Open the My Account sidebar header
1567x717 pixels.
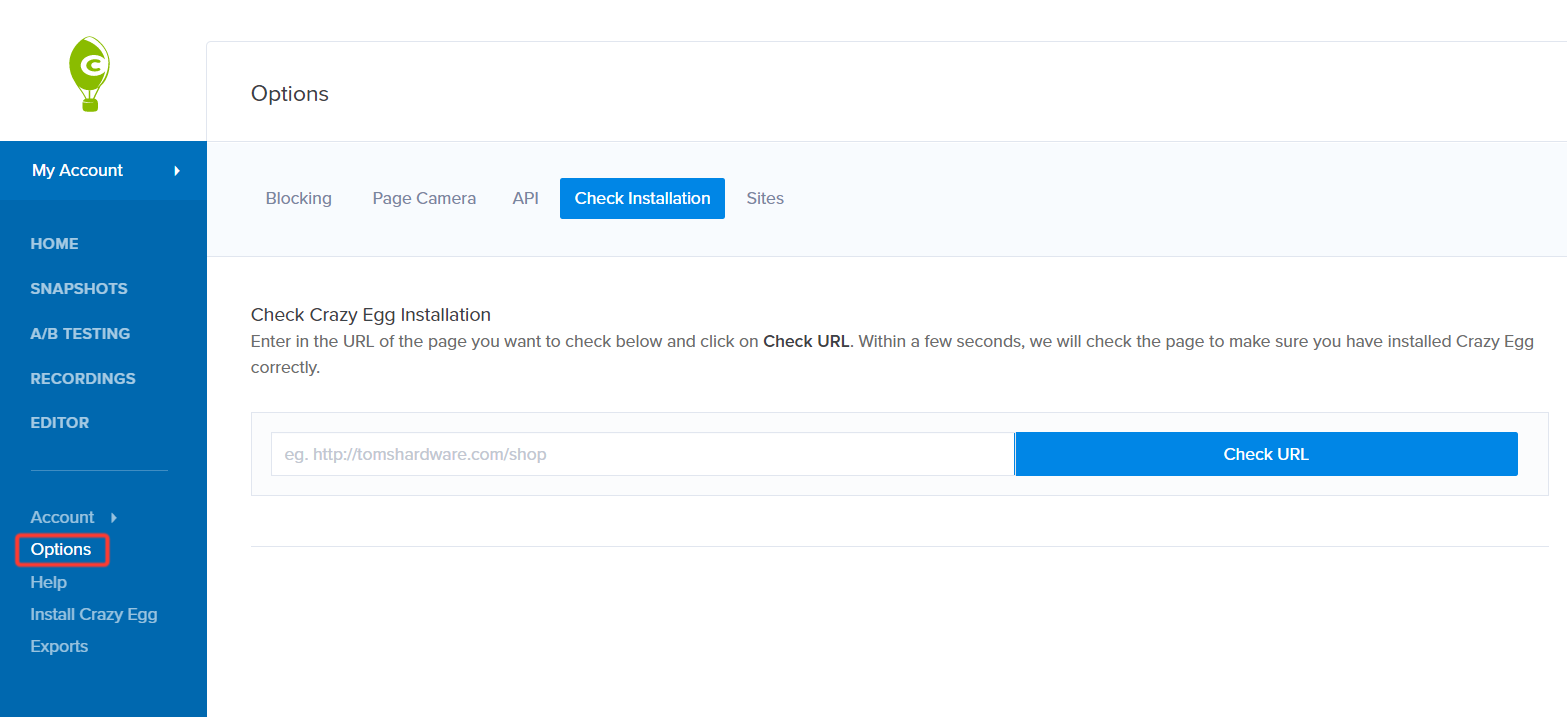[x=103, y=170]
